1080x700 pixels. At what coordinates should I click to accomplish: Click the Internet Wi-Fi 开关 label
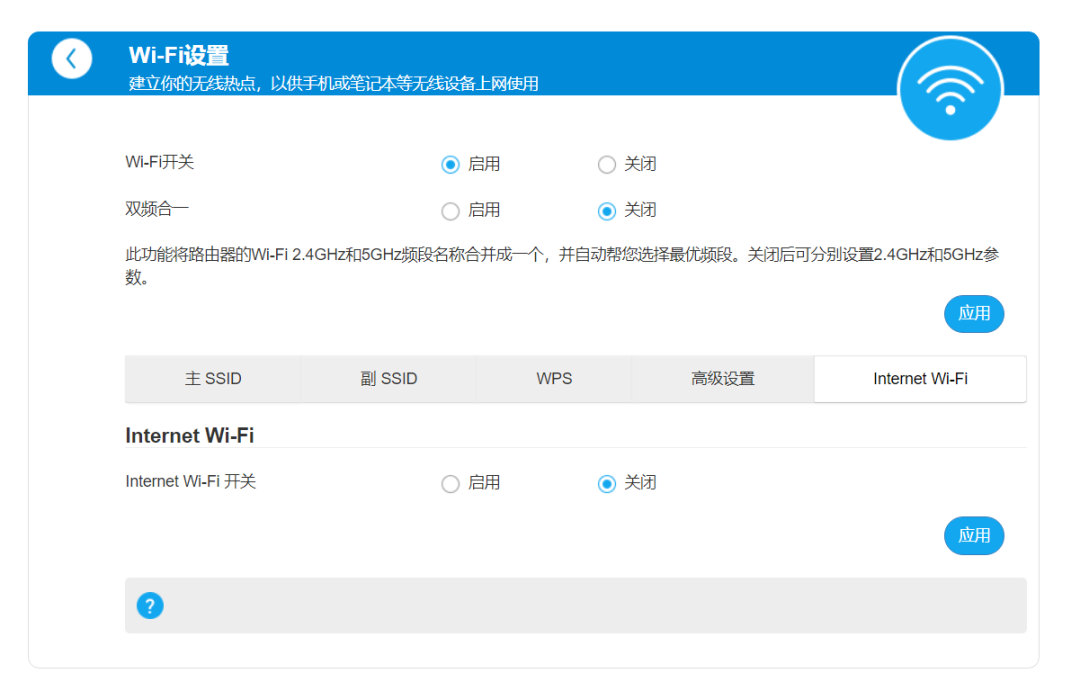click(x=190, y=482)
